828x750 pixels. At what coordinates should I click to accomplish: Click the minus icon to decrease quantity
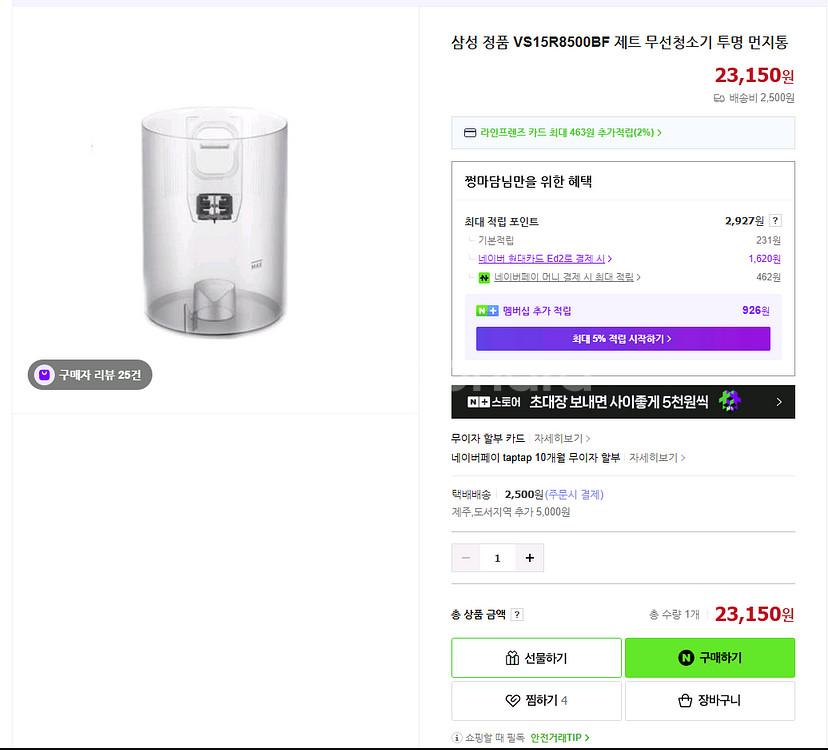[x=466, y=558]
